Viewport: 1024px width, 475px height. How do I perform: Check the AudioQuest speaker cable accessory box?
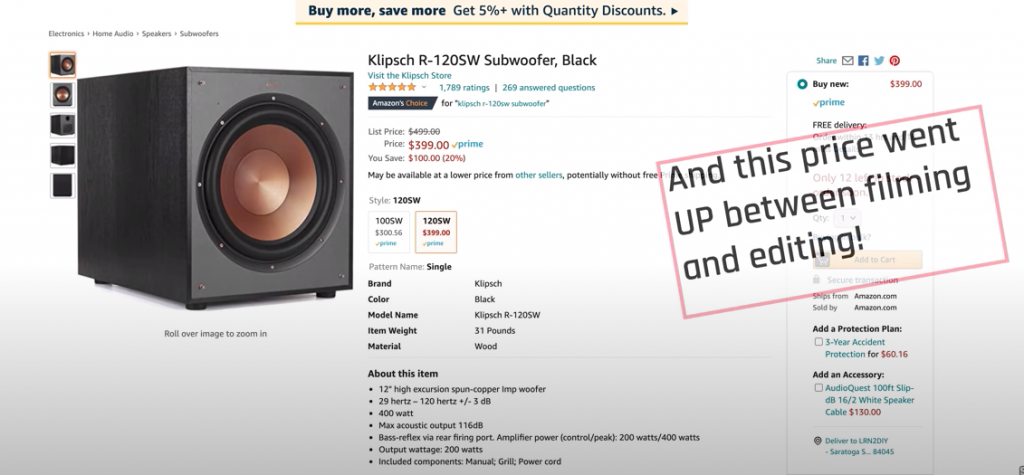[818, 387]
